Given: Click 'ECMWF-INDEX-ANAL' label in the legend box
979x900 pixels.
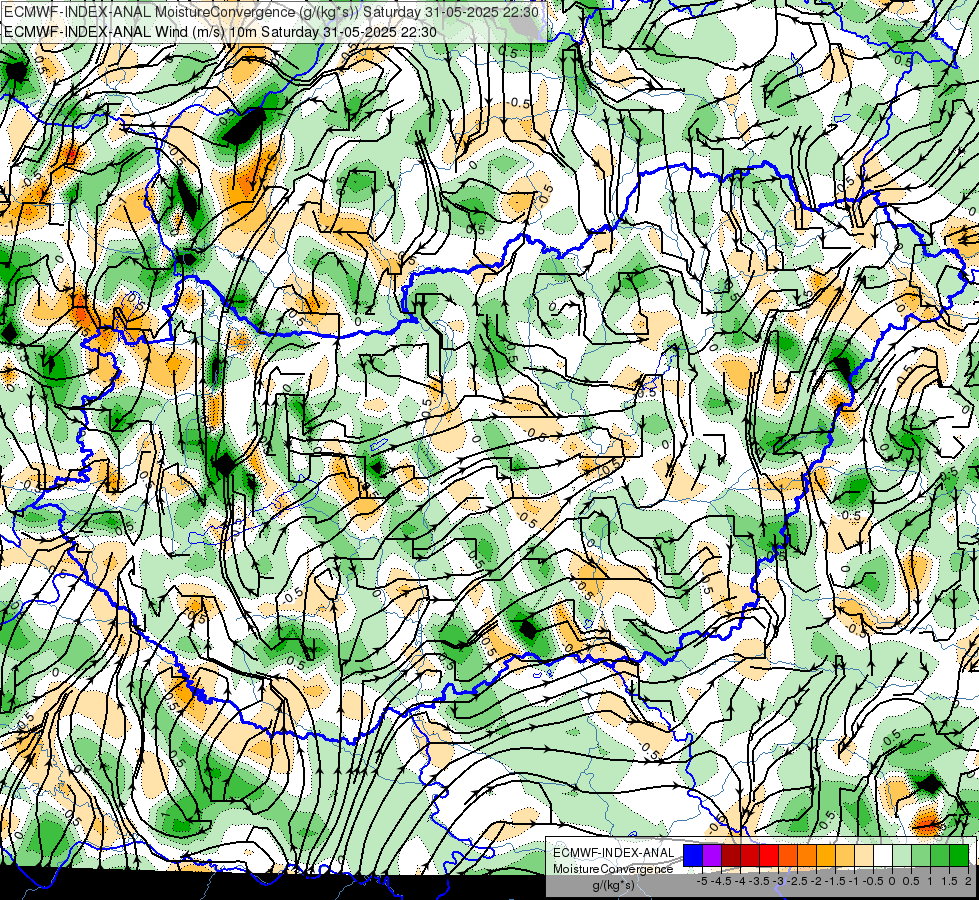Looking at the screenshot, I should point(614,853).
